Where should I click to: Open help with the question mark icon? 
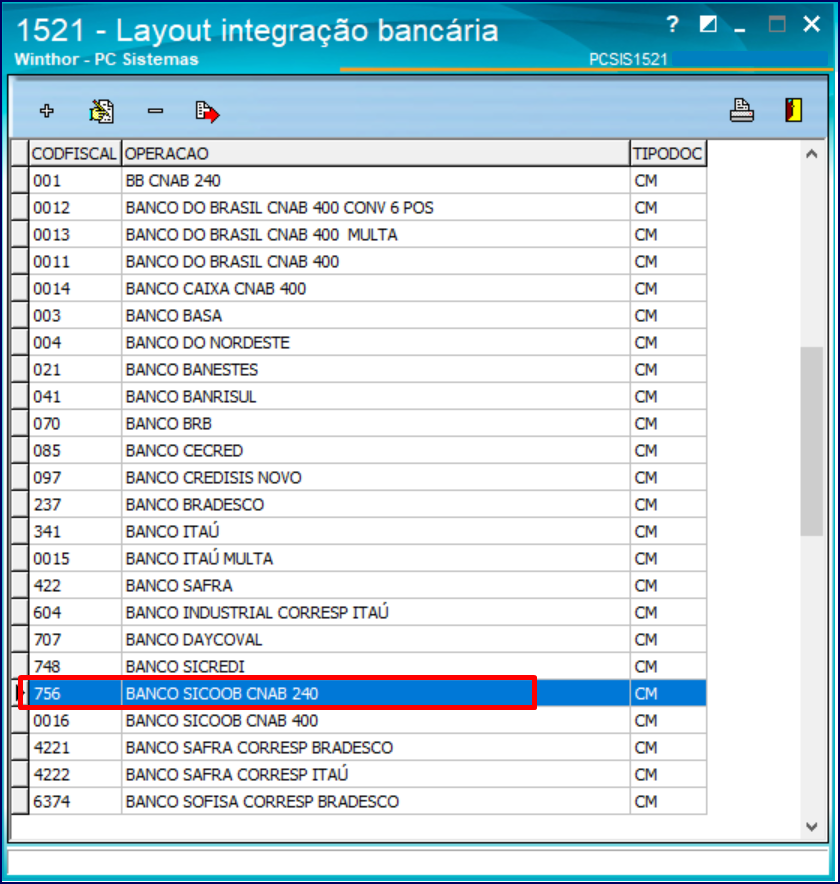click(x=672, y=24)
